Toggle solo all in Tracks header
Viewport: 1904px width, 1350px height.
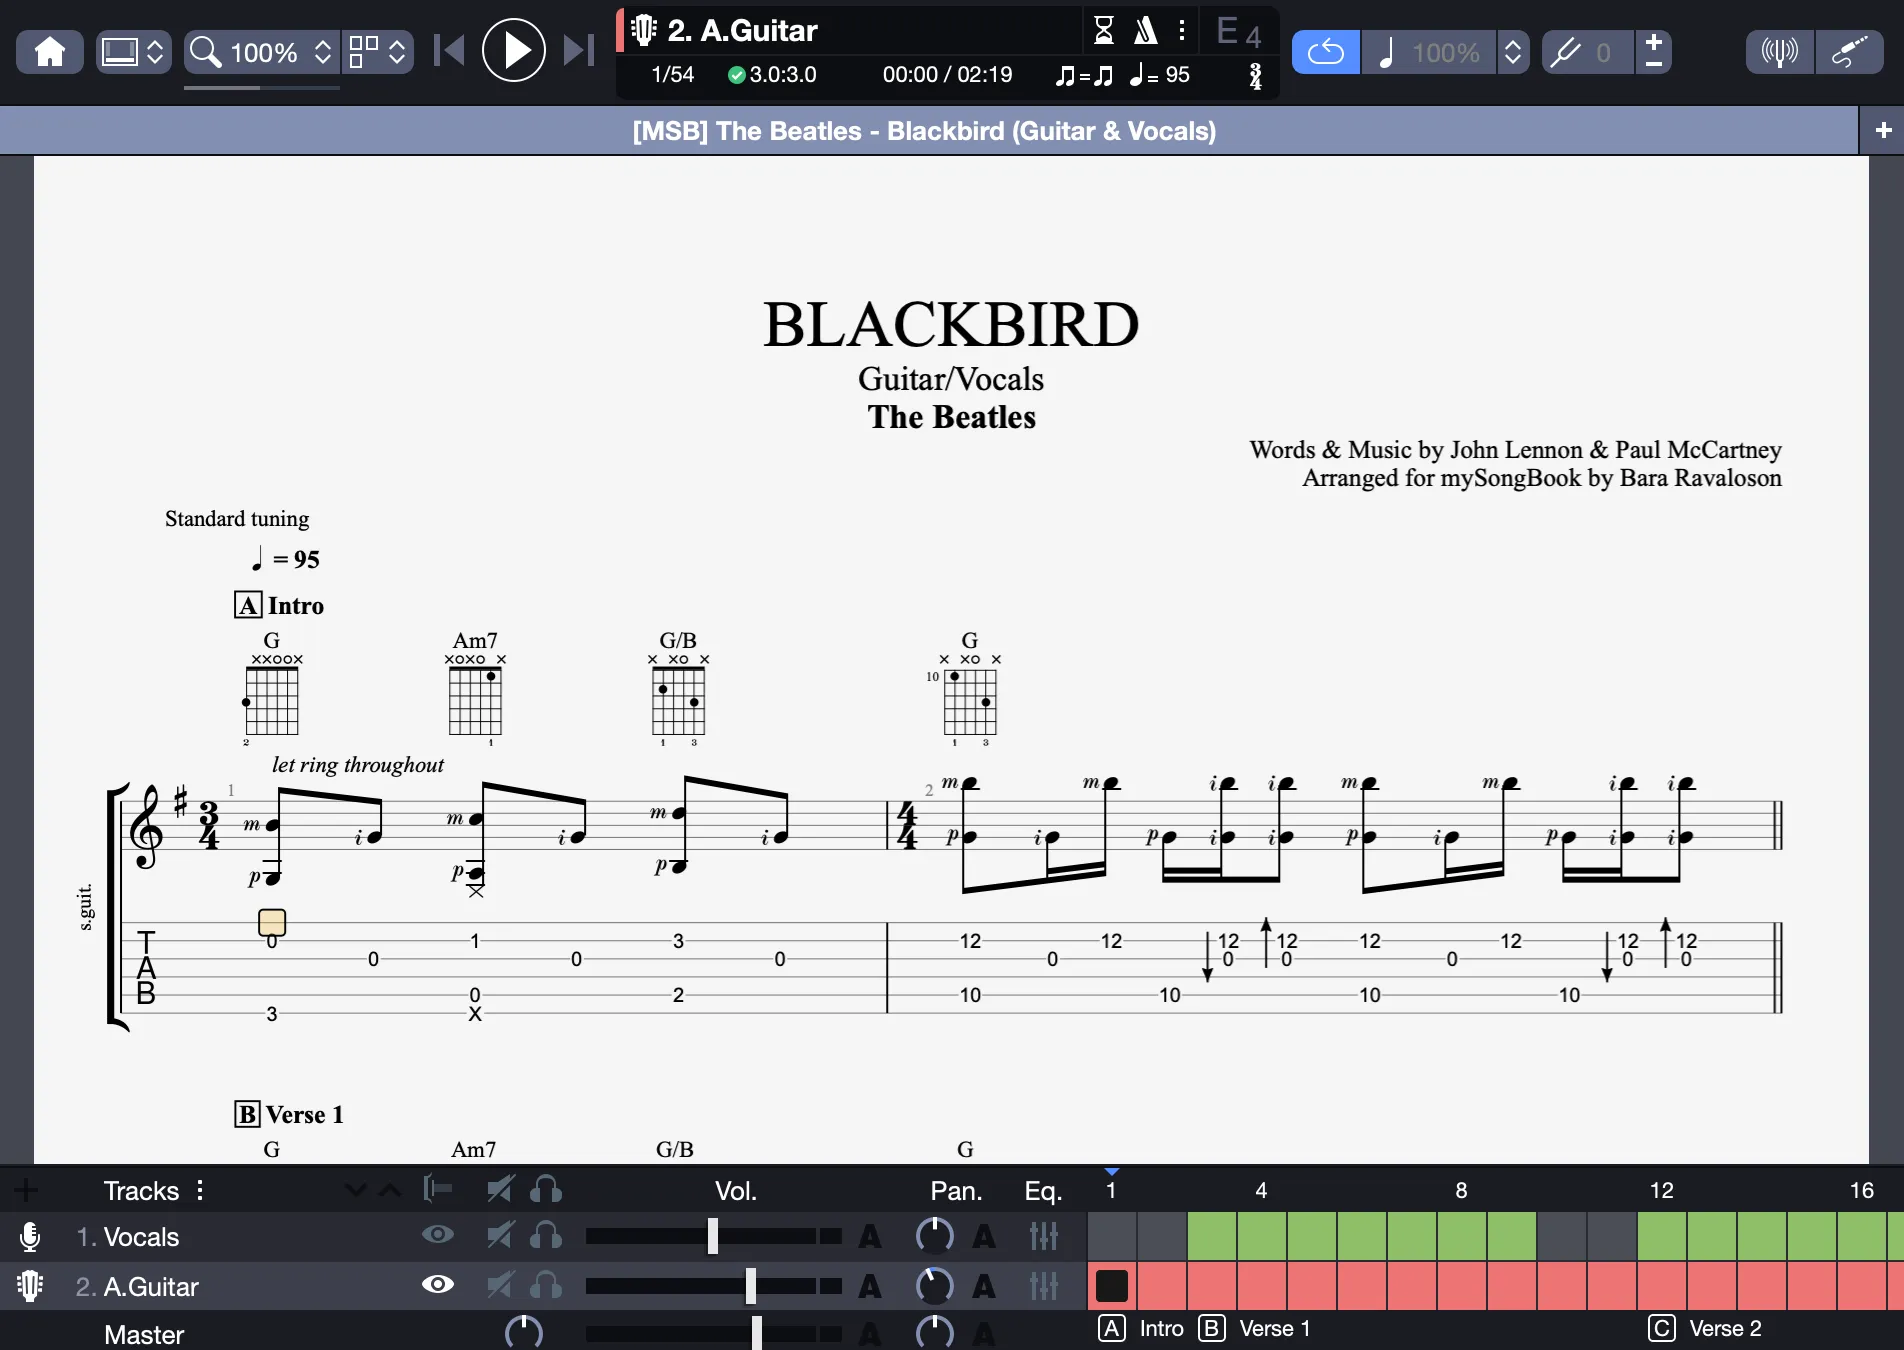546,1189
